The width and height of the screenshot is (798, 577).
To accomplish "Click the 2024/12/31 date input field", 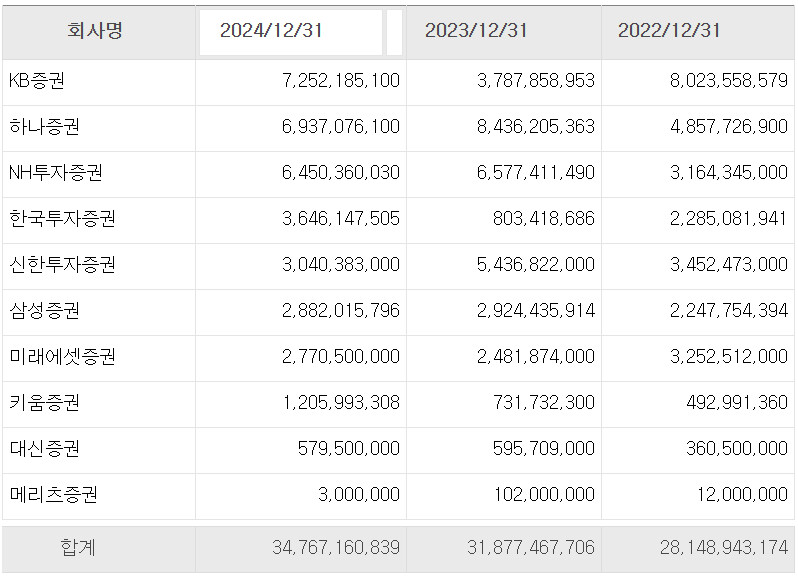I will (x=290, y=31).
